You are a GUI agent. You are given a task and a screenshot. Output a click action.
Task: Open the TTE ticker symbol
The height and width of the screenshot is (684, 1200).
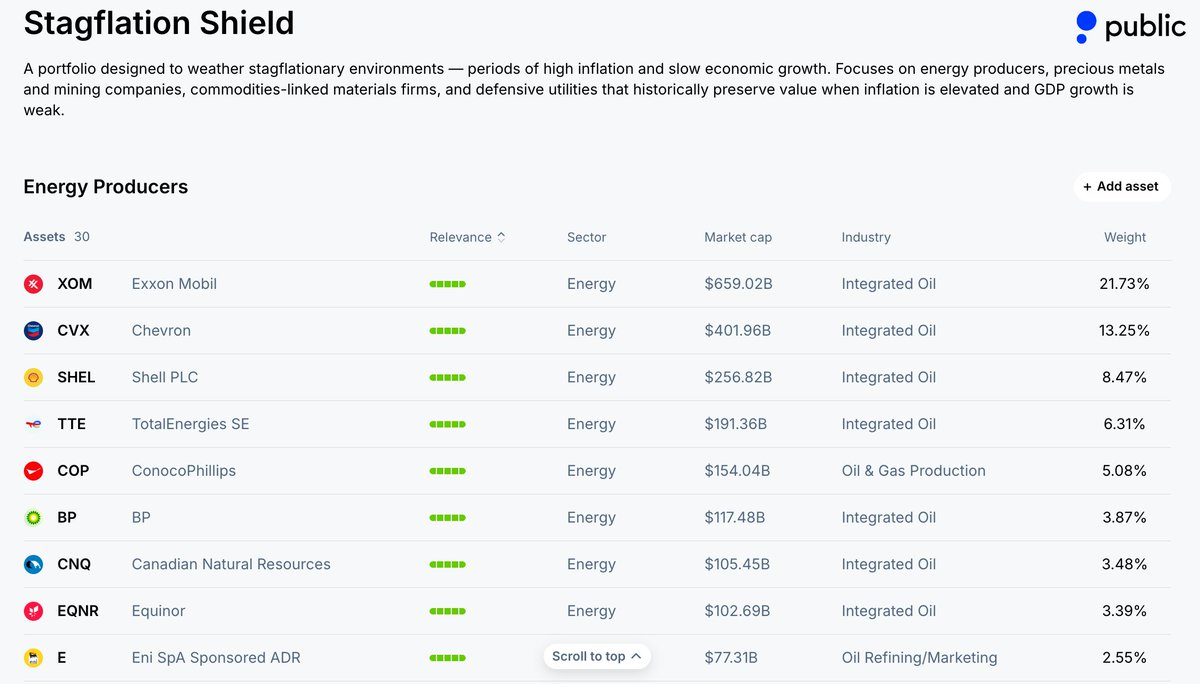pos(72,424)
